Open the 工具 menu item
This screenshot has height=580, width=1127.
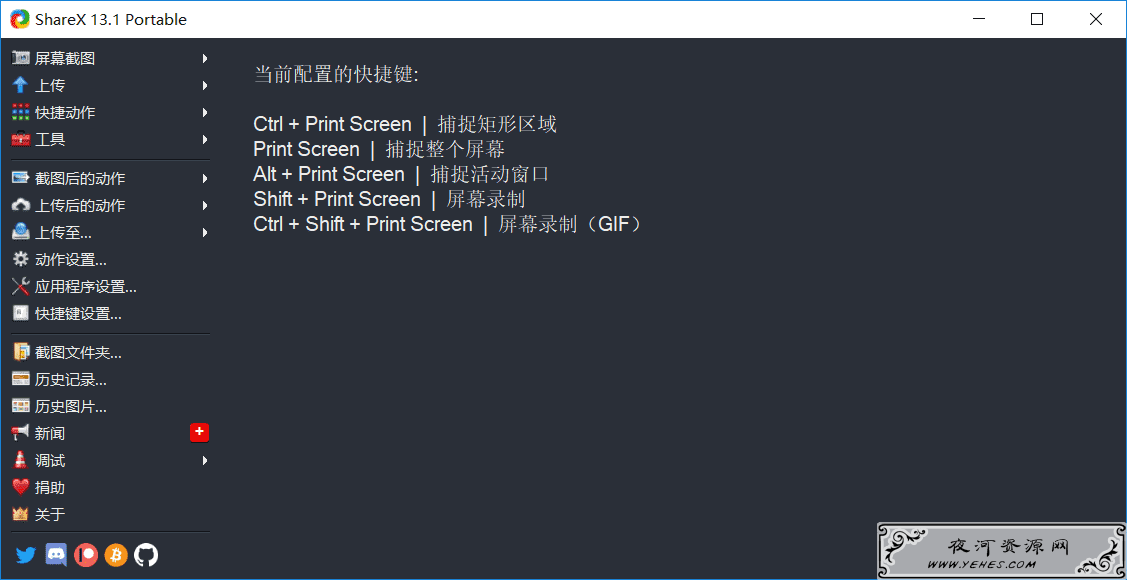111,139
